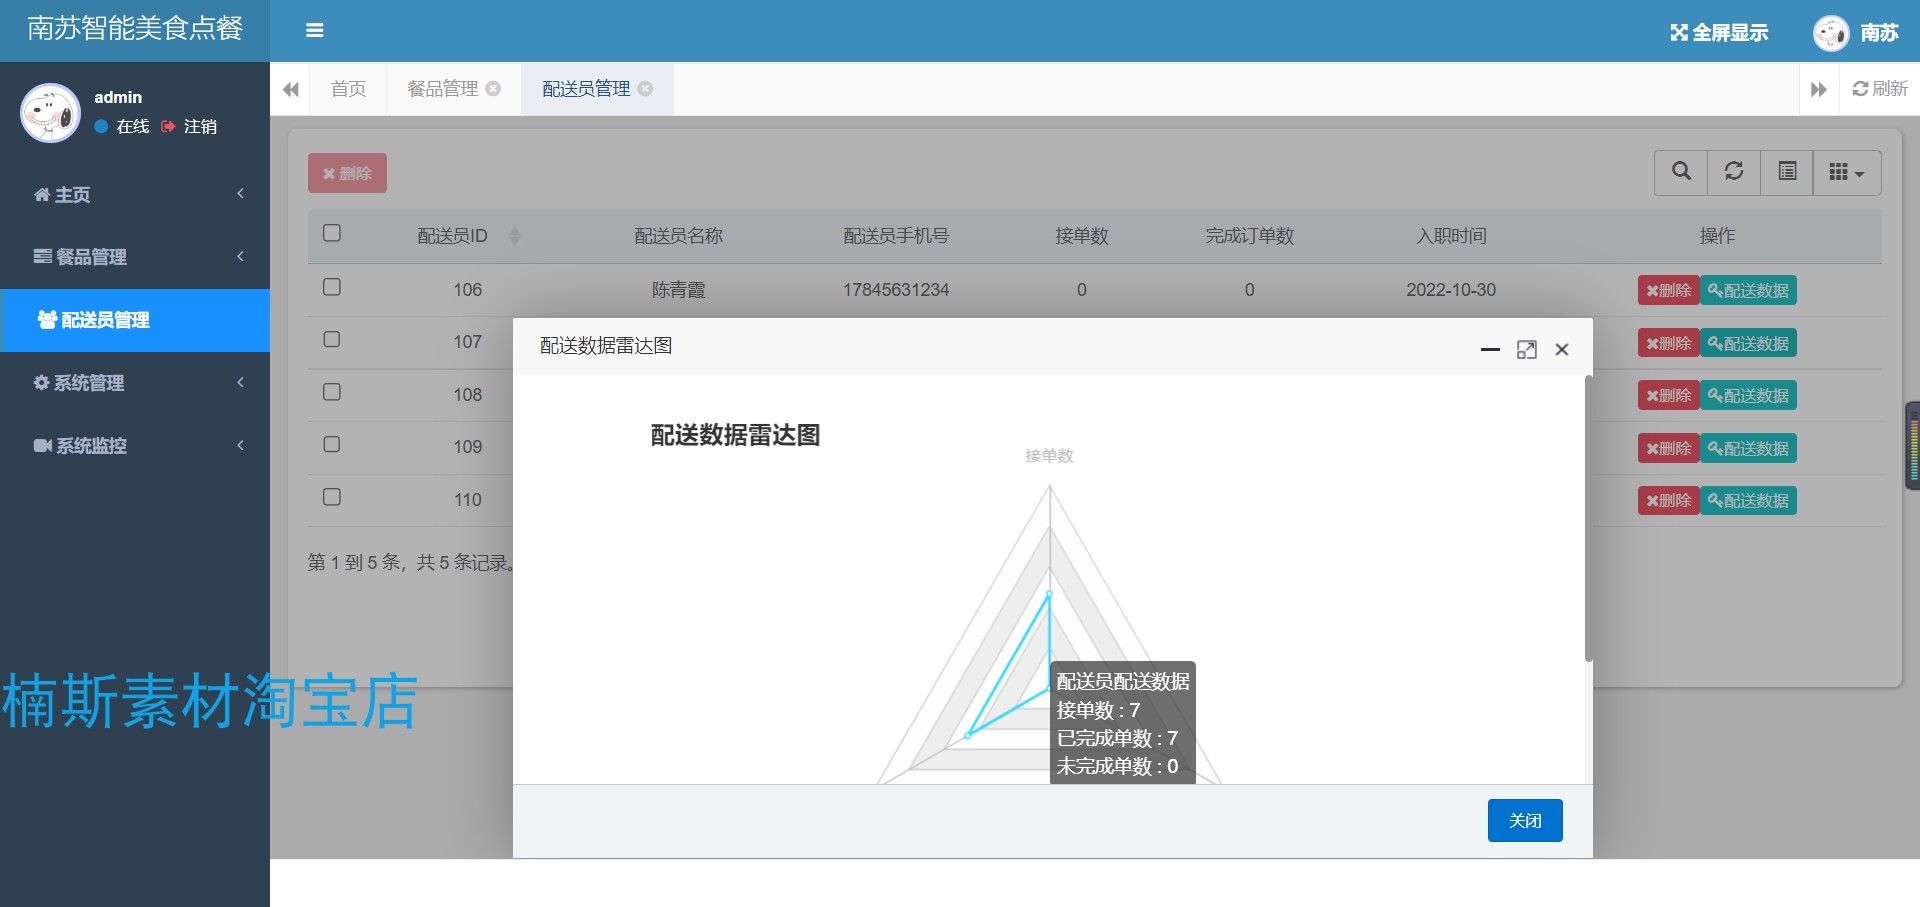Screen dimensions: 1920x907
Task: Select 配送员管理 in the sidebar
Action: coord(135,320)
